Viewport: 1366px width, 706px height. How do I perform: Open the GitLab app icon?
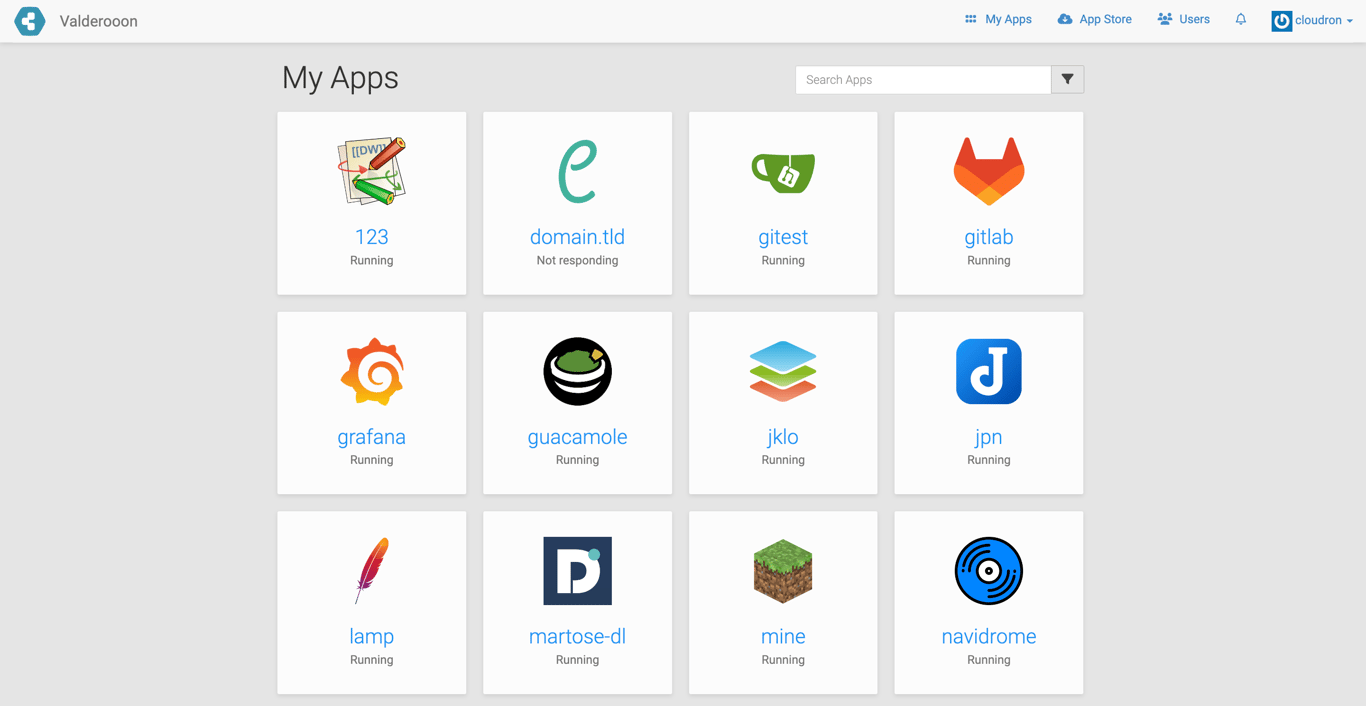(x=988, y=170)
